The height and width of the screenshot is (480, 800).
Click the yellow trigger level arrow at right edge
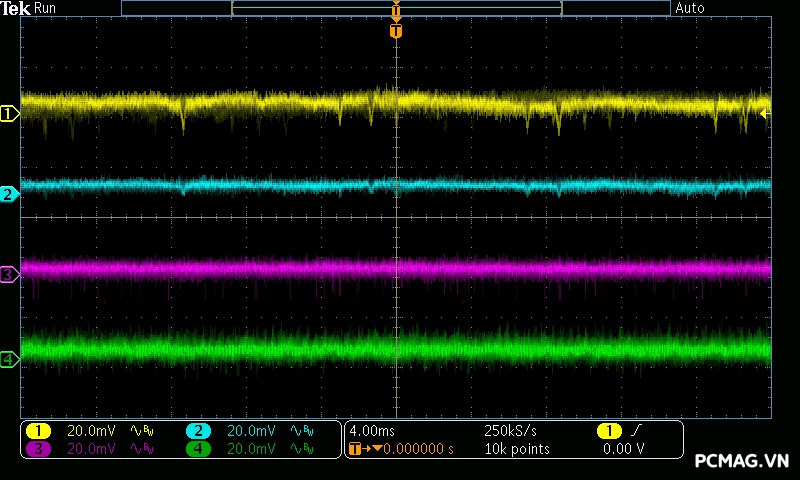765,114
